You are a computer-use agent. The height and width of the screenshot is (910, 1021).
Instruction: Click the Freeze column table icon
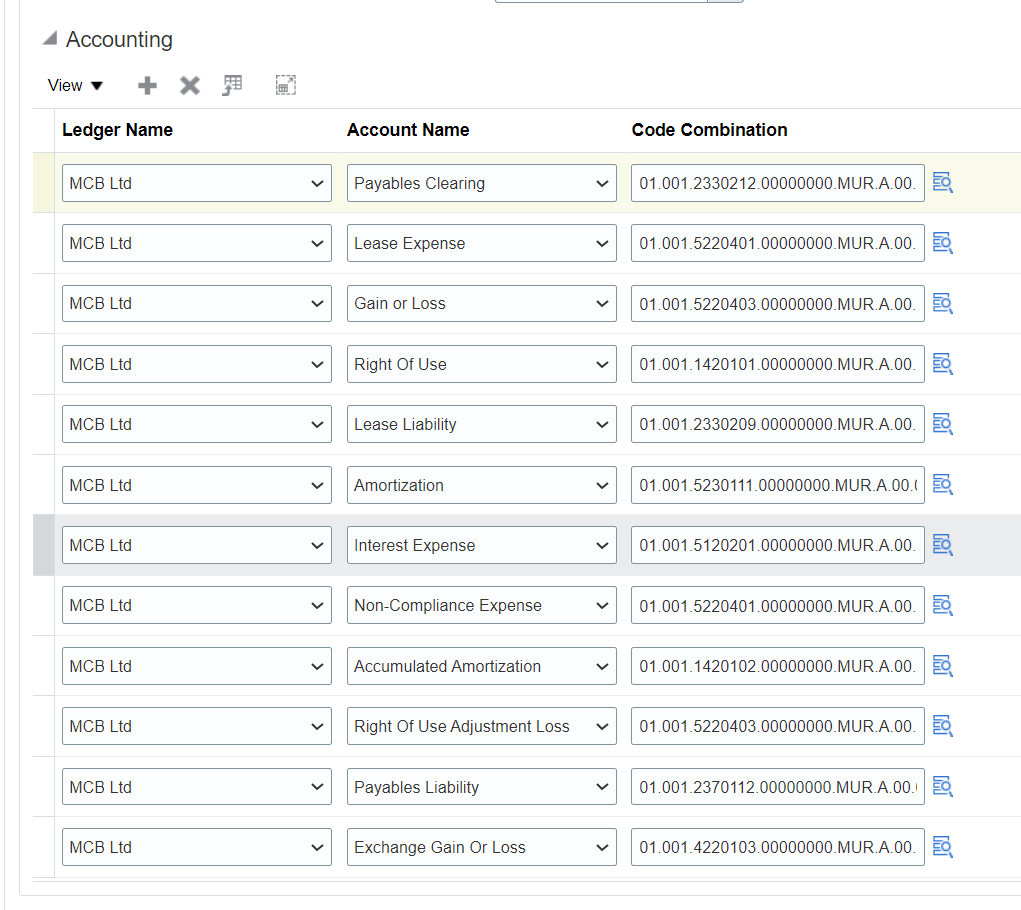click(232, 85)
